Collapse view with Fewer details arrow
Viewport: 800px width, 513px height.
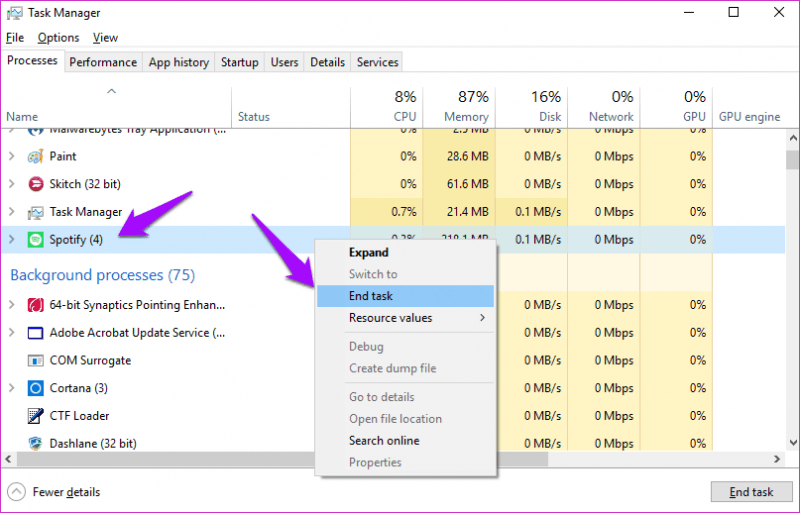(x=17, y=492)
